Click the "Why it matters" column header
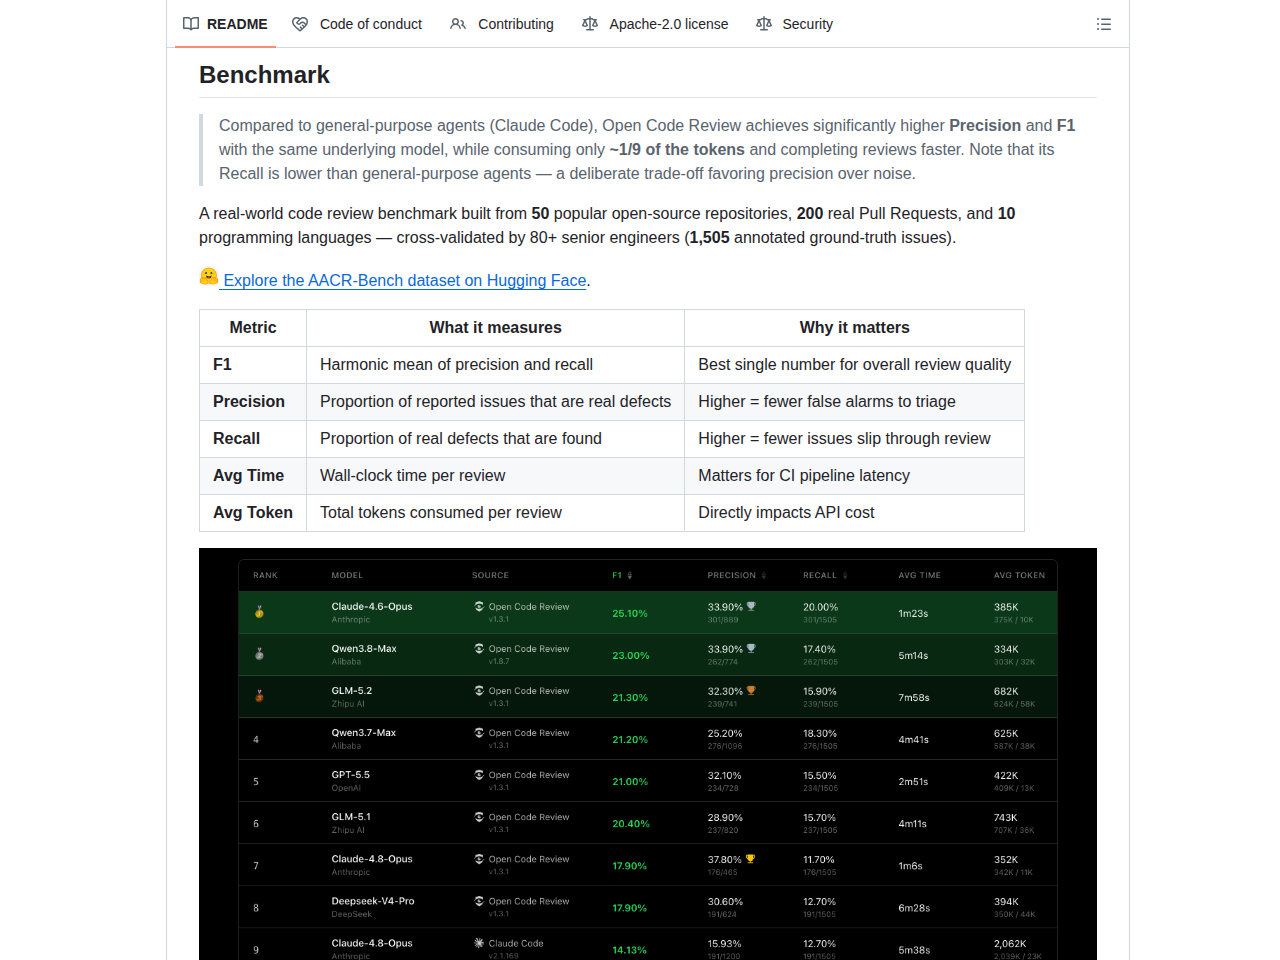This screenshot has width=1280, height=960. tap(855, 328)
